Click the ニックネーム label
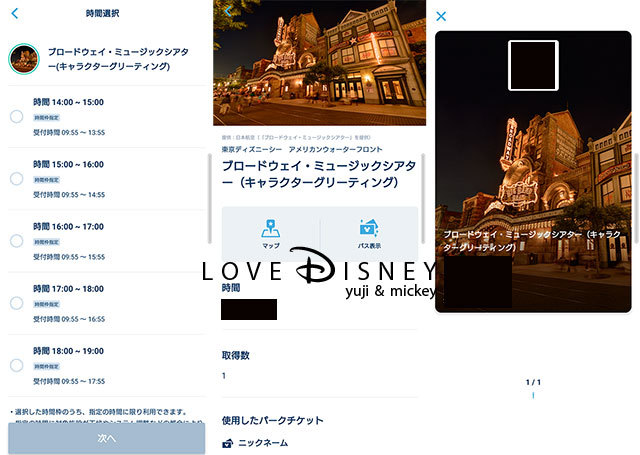The width and height of the screenshot is (640, 455). click(263, 443)
